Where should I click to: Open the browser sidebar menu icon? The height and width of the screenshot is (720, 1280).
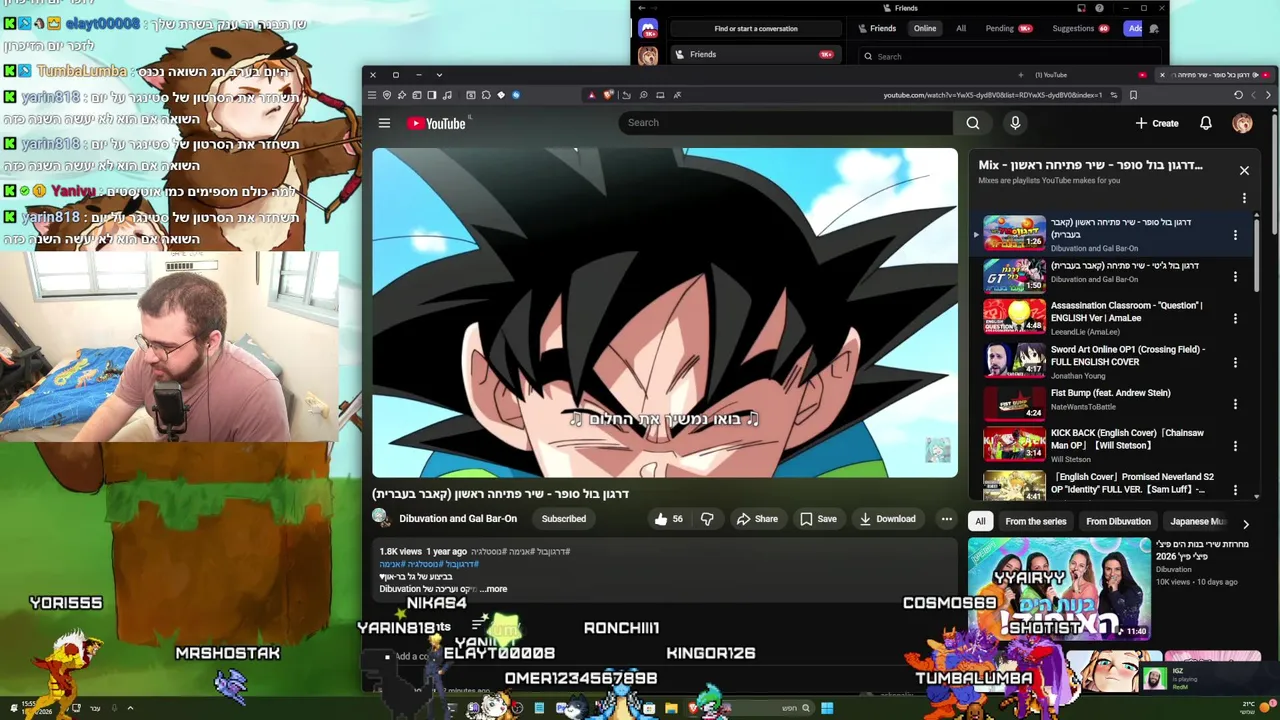point(372,95)
